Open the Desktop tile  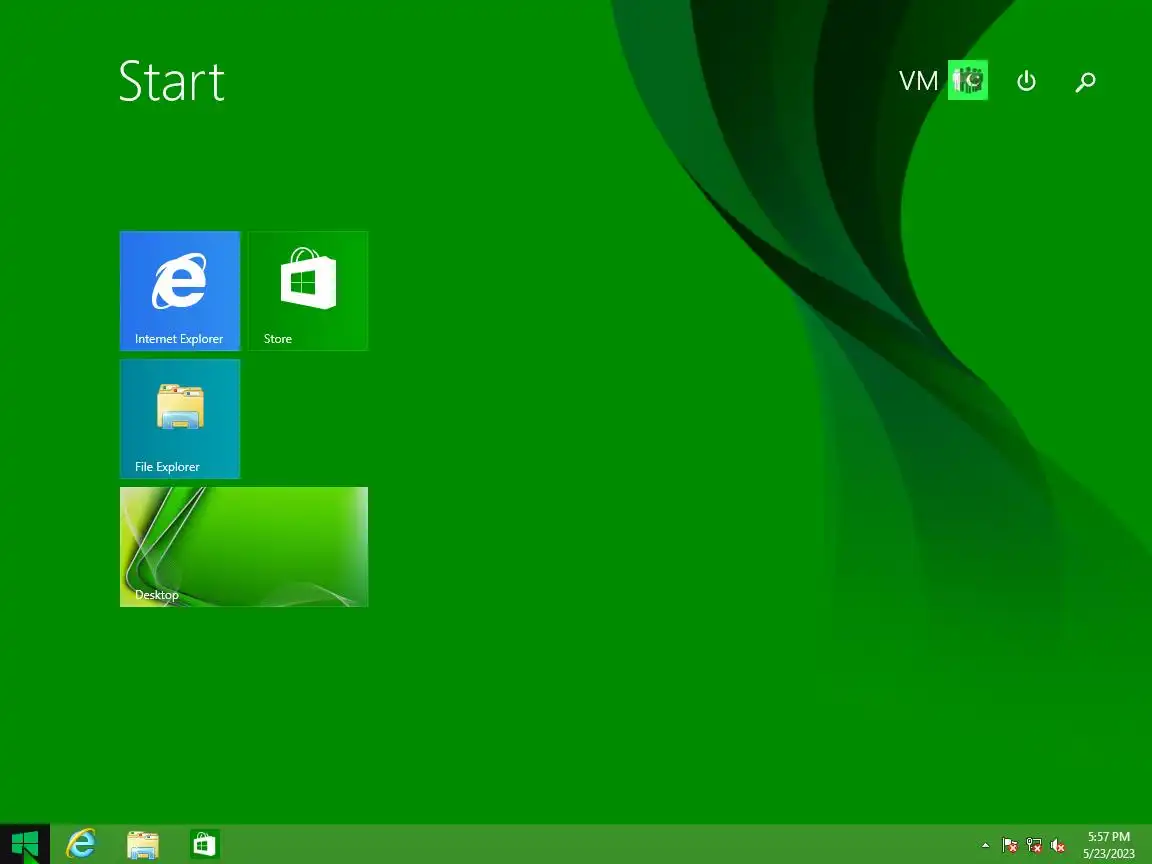(244, 547)
